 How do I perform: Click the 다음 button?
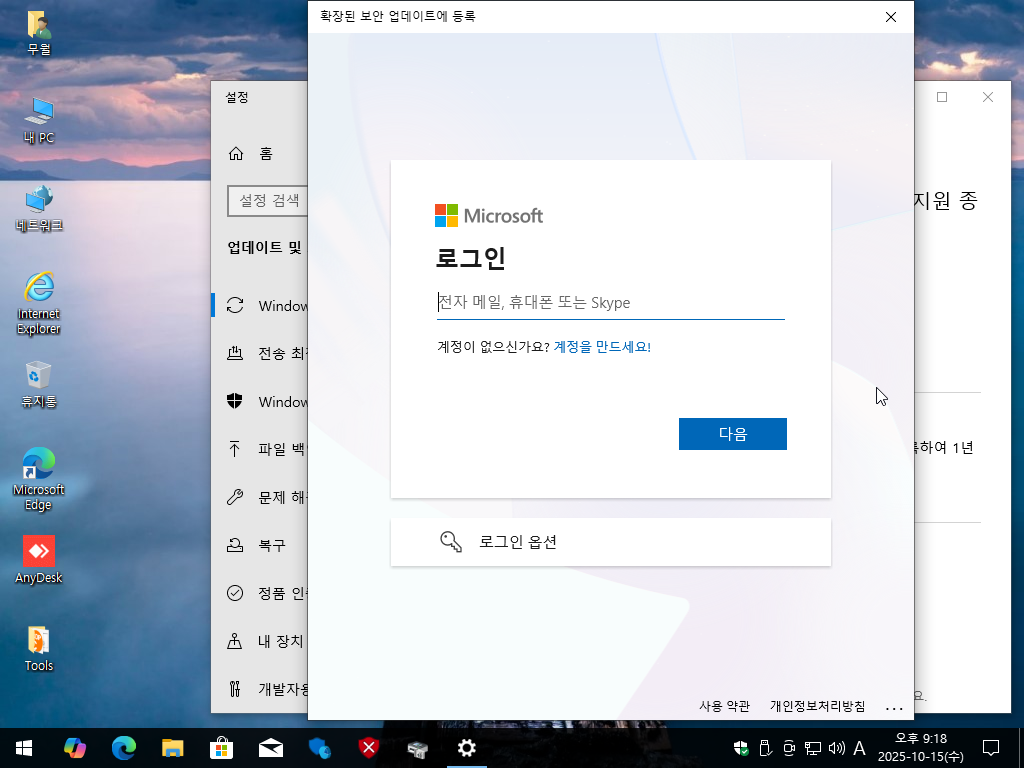pyautogui.click(x=733, y=434)
